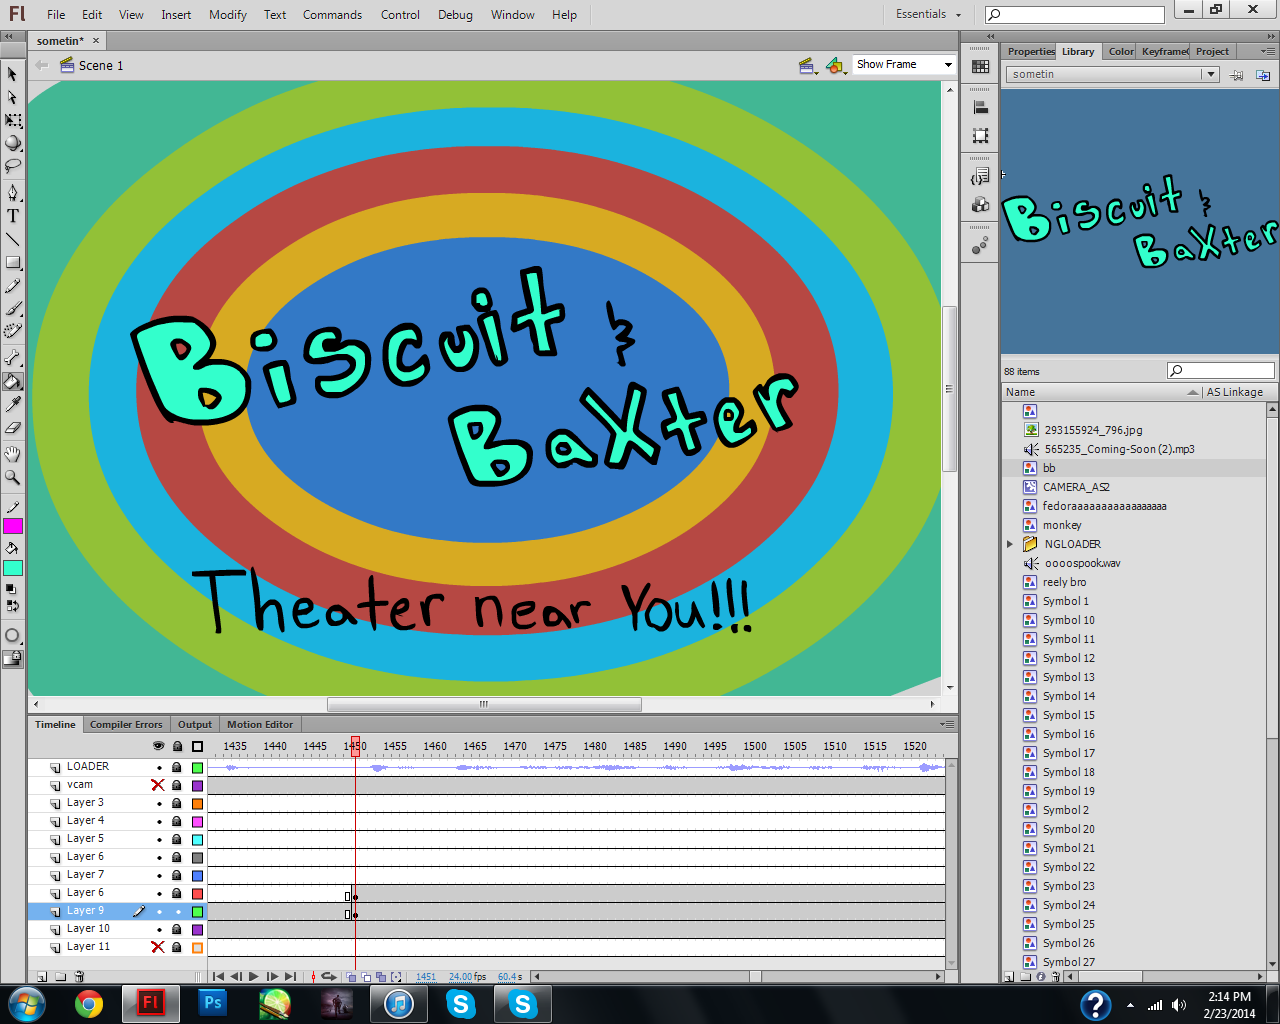Image resolution: width=1280 pixels, height=1024 pixels.
Task: Click the fill color swatch
Action: [x=13, y=568]
